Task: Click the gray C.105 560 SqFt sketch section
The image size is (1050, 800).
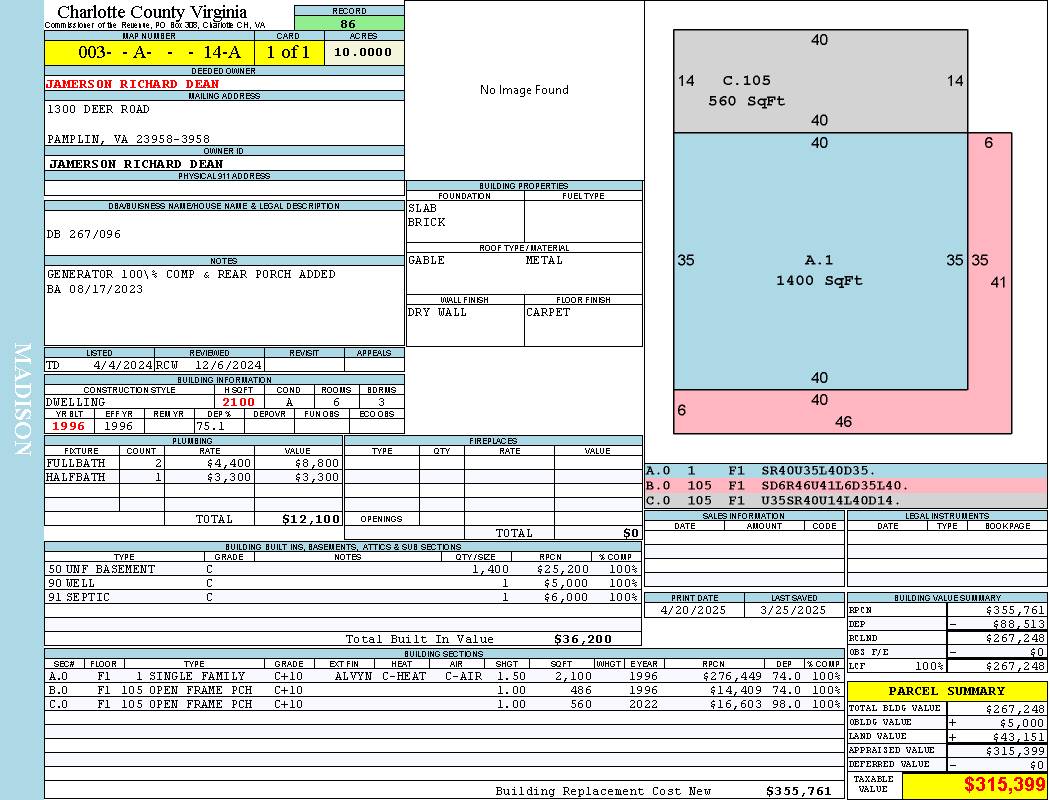Action: tap(820, 81)
